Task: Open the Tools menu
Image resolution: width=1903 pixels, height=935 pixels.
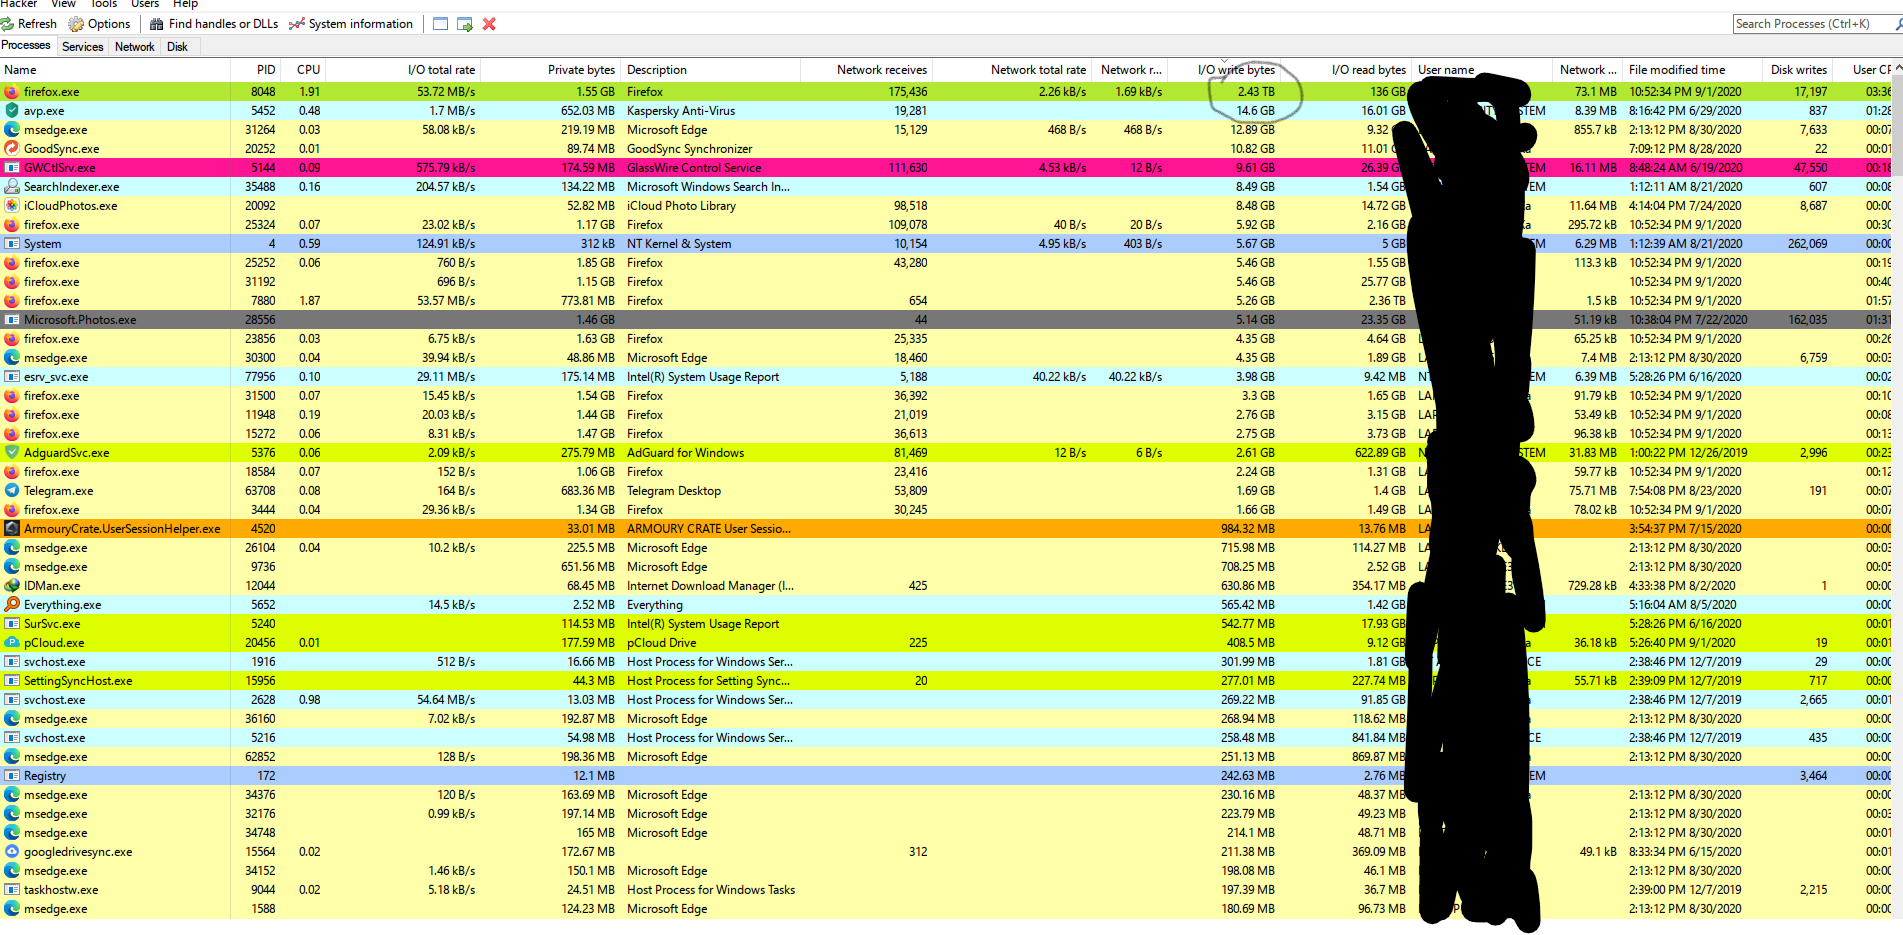Action: tap(104, 4)
